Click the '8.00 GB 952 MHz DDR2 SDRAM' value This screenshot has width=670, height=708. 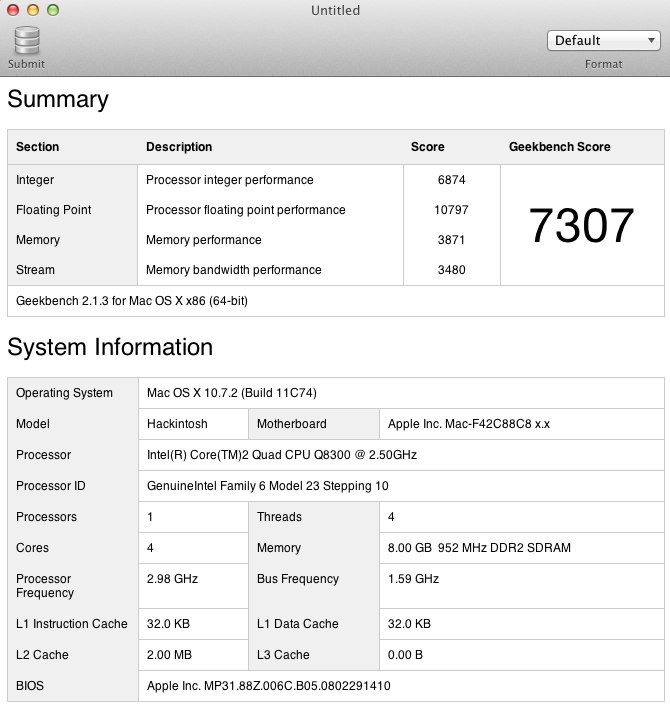(x=479, y=548)
